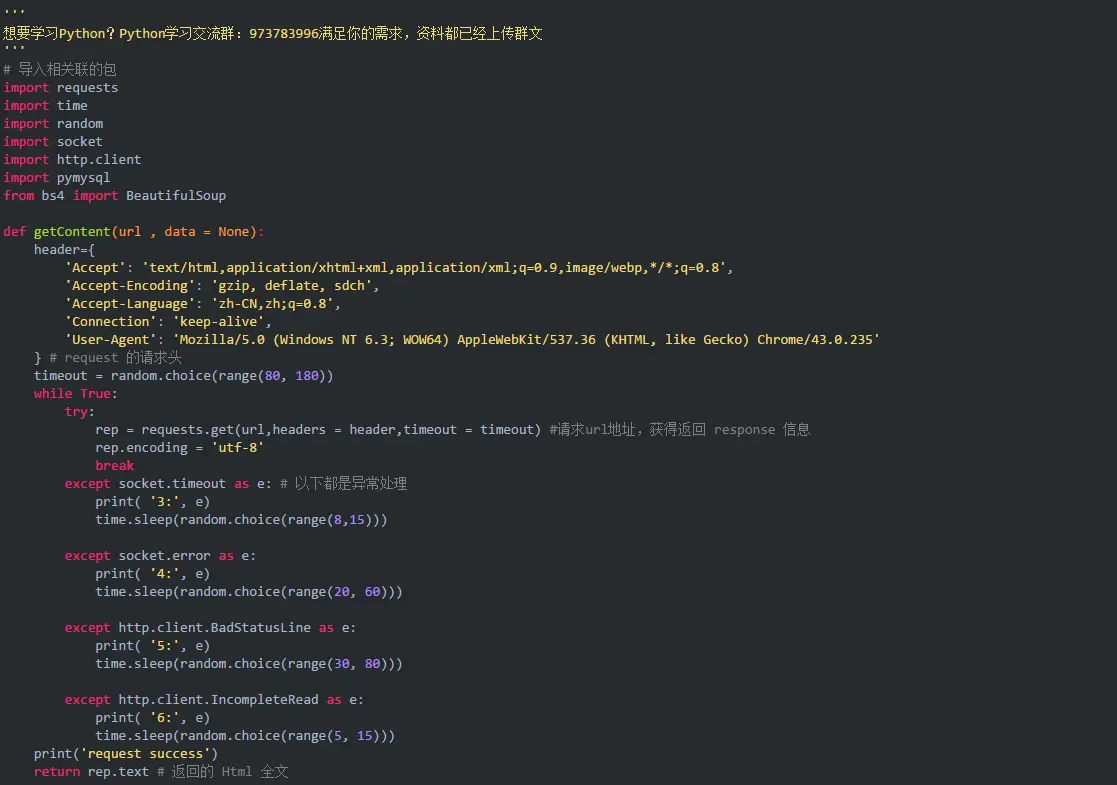The image size is (1117, 785).
Task: Click the '} # request 的请求头' line
Action: 108,358
